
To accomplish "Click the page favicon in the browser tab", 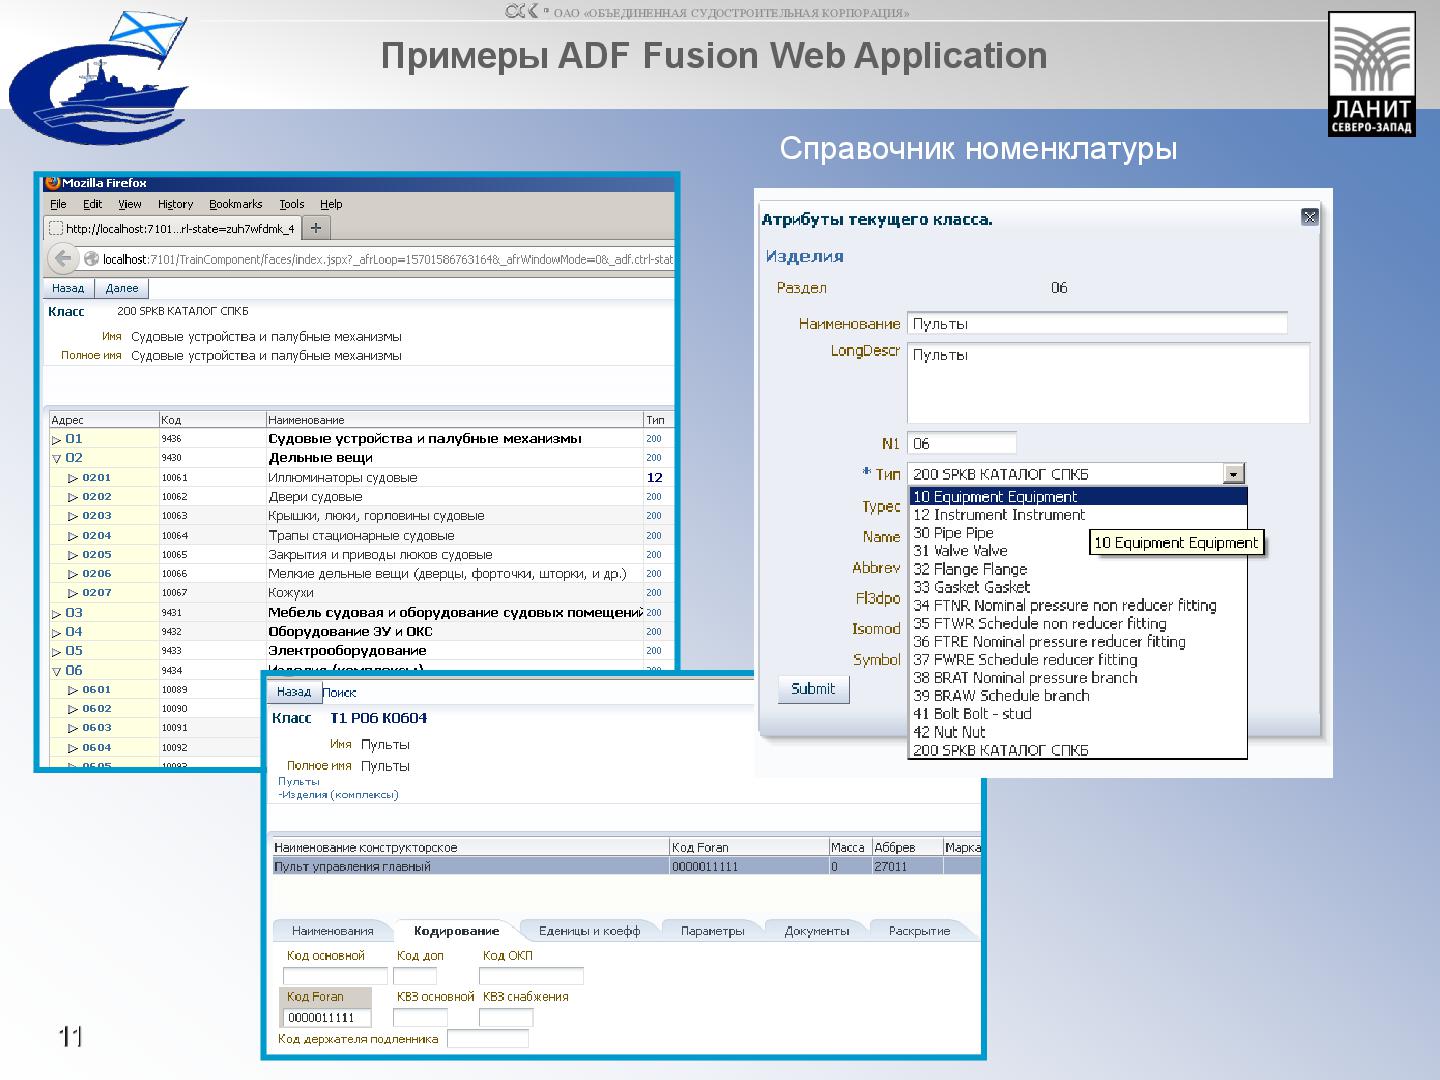I will click(55, 227).
